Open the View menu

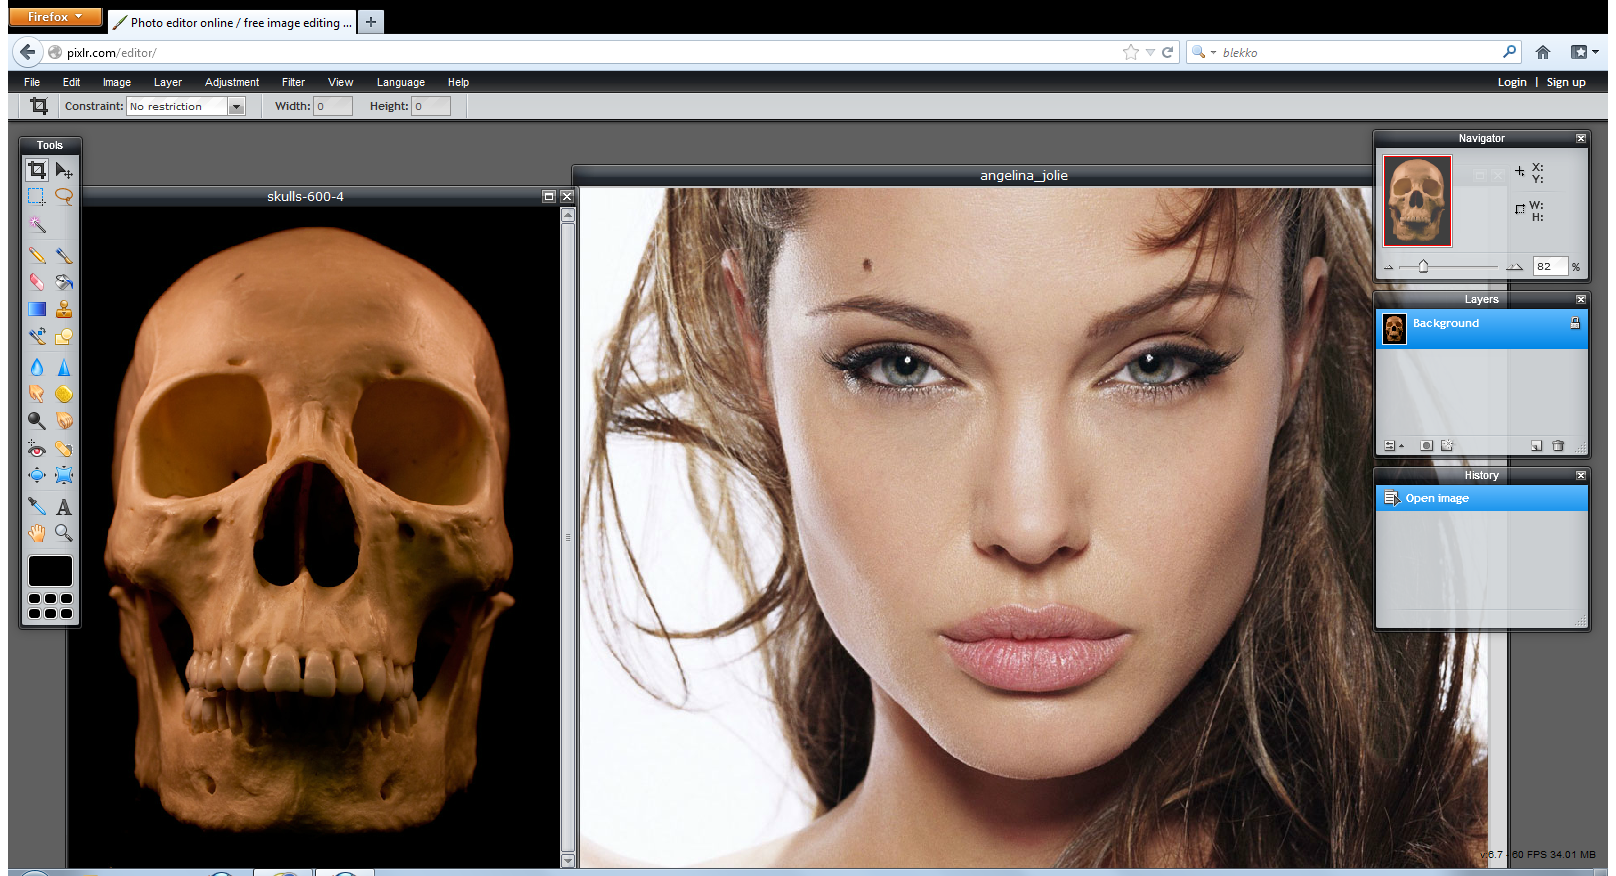tap(340, 82)
